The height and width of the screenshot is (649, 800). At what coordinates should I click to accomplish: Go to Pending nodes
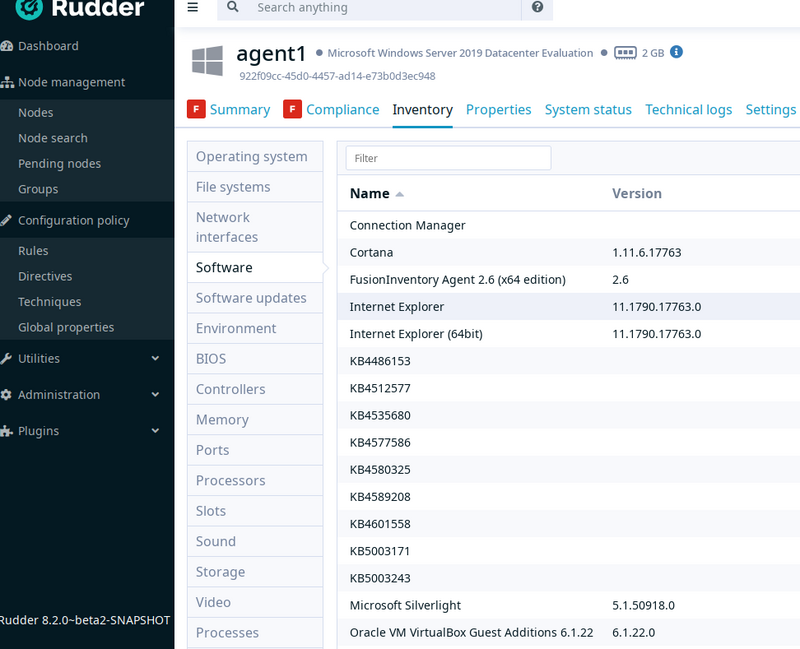pos(60,164)
